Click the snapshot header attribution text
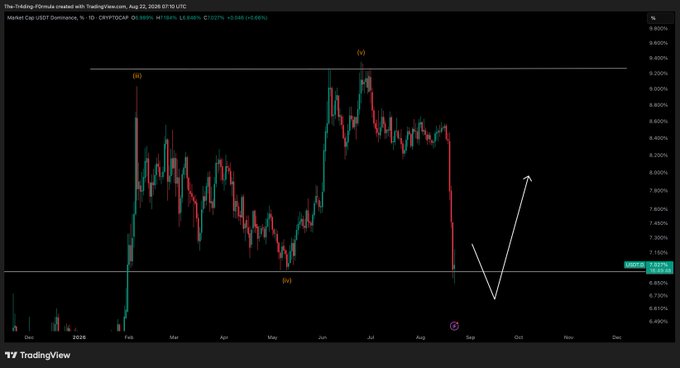 tap(95, 7)
